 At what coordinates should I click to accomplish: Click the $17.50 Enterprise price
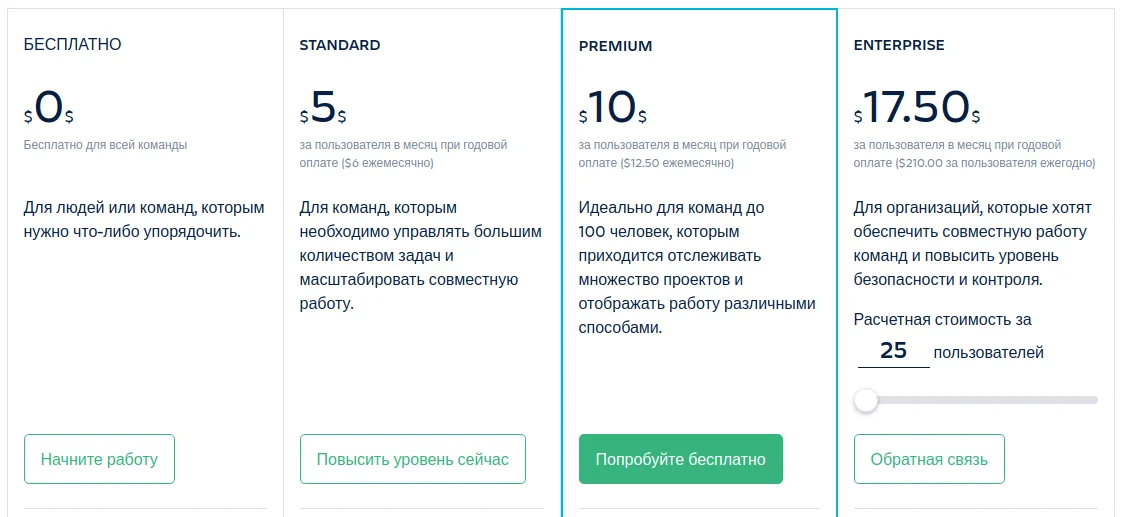(917, 109)
